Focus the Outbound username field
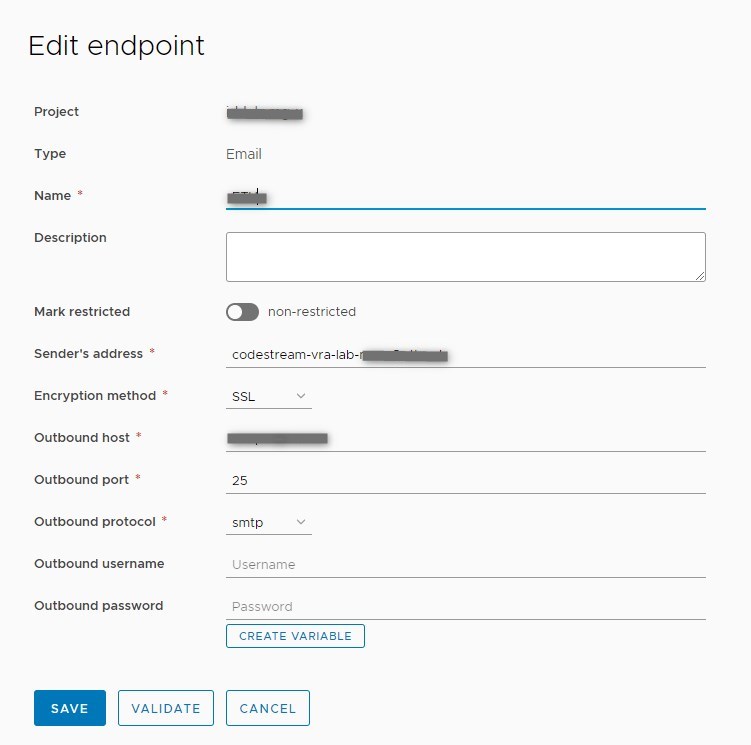Viewport: 751px width, 745px height. (x=465, y=565)
